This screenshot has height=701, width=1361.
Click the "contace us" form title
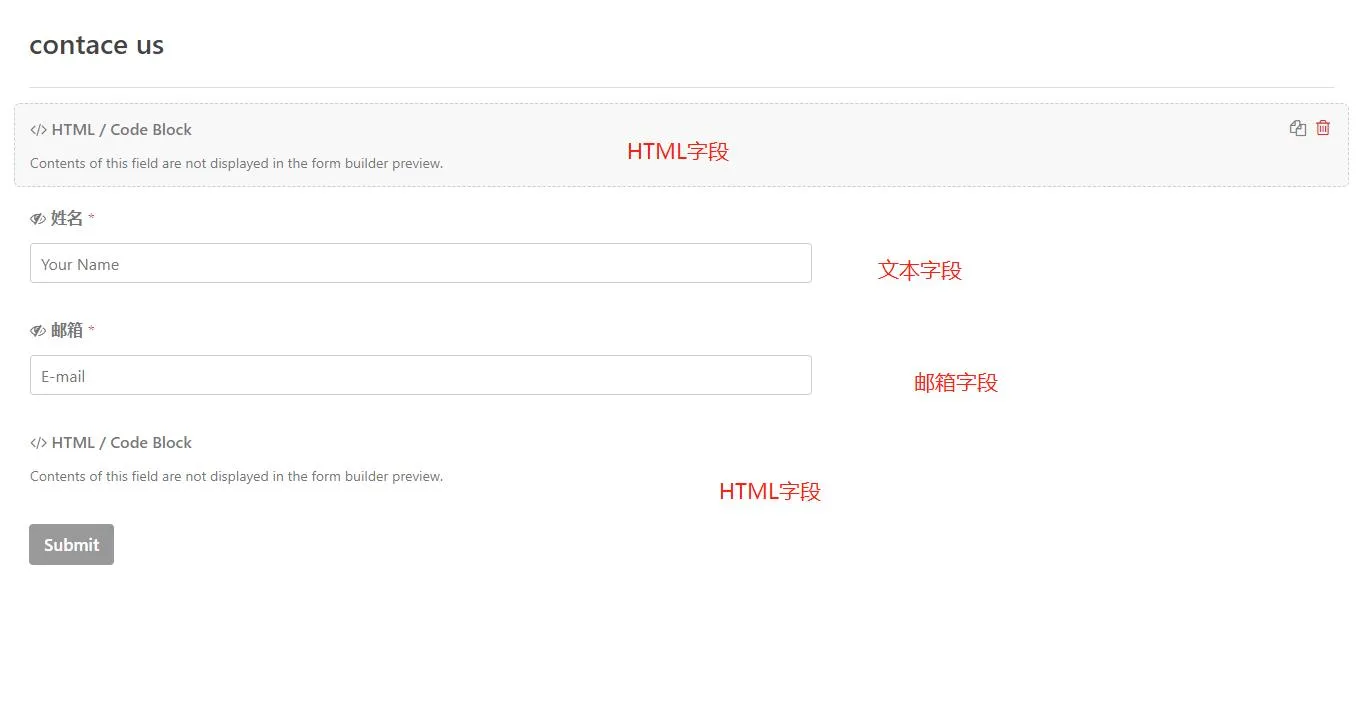(97, 45)
